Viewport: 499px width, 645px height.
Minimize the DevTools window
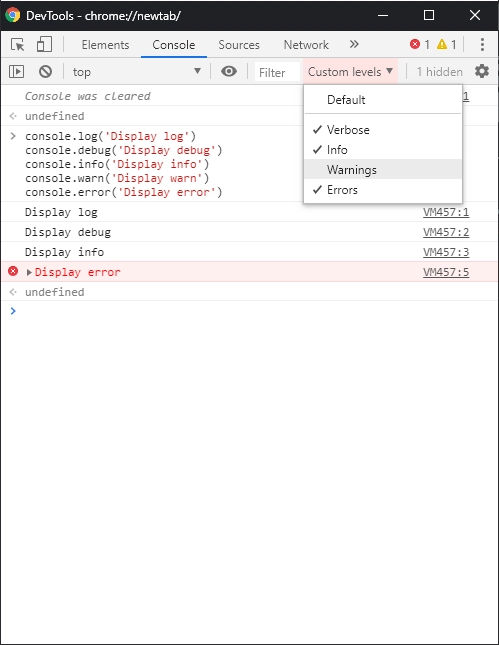point(383,15)
